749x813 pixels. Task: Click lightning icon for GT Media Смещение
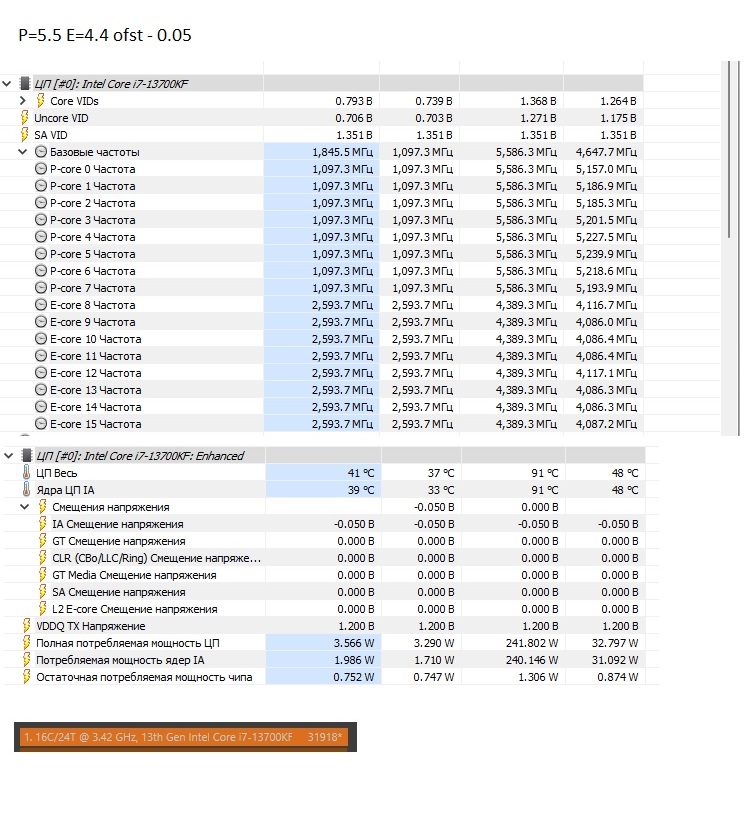click(x=43, y=575)
